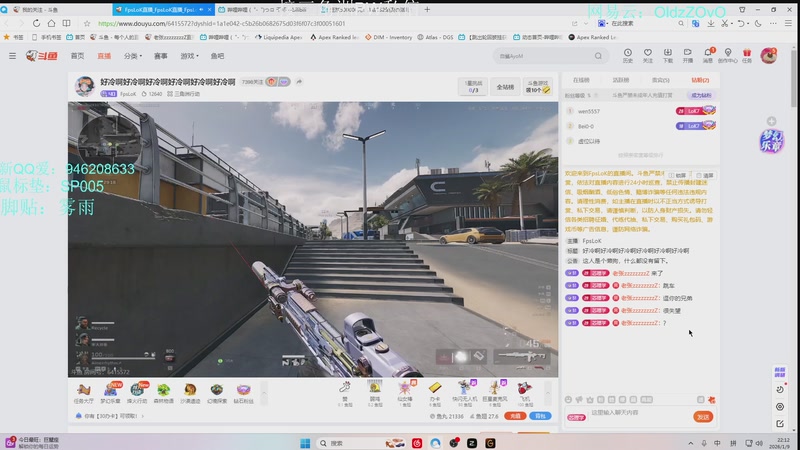Open the 任务 gift box icon

747,56
